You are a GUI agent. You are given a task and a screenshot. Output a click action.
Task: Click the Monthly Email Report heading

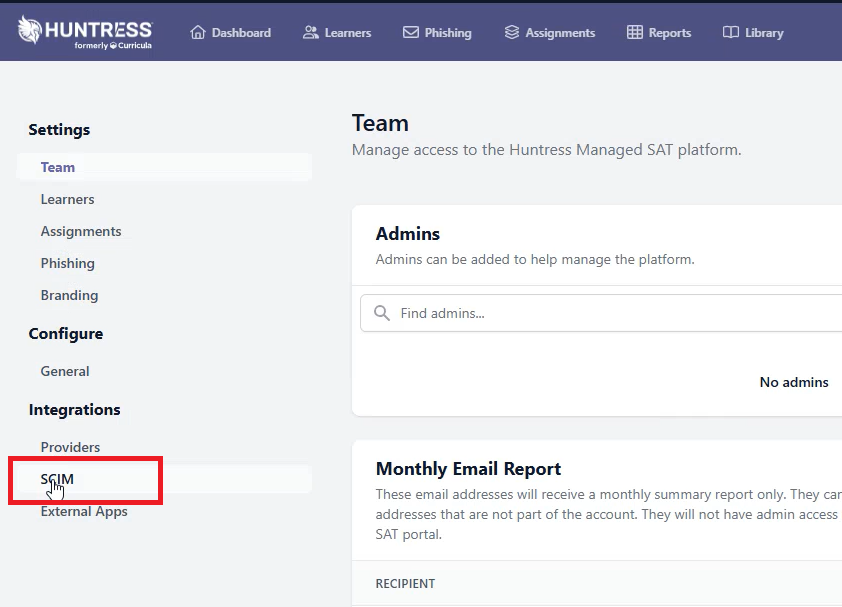click(x=468, y=469)
